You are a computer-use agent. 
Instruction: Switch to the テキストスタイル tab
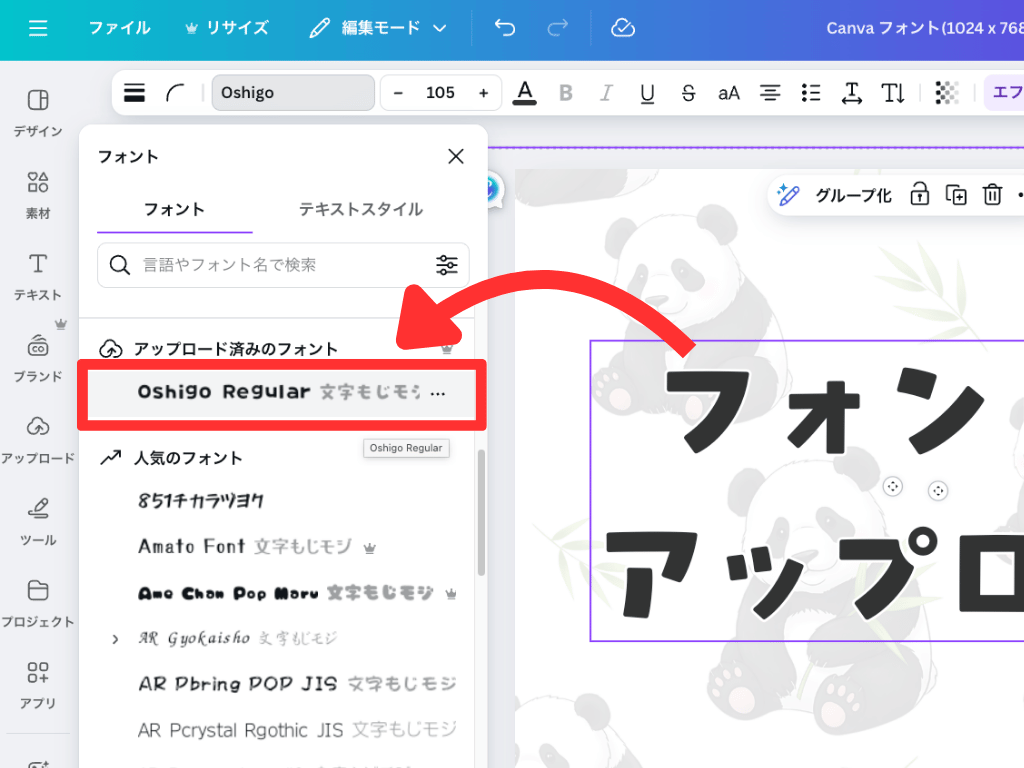coord(363,210)
